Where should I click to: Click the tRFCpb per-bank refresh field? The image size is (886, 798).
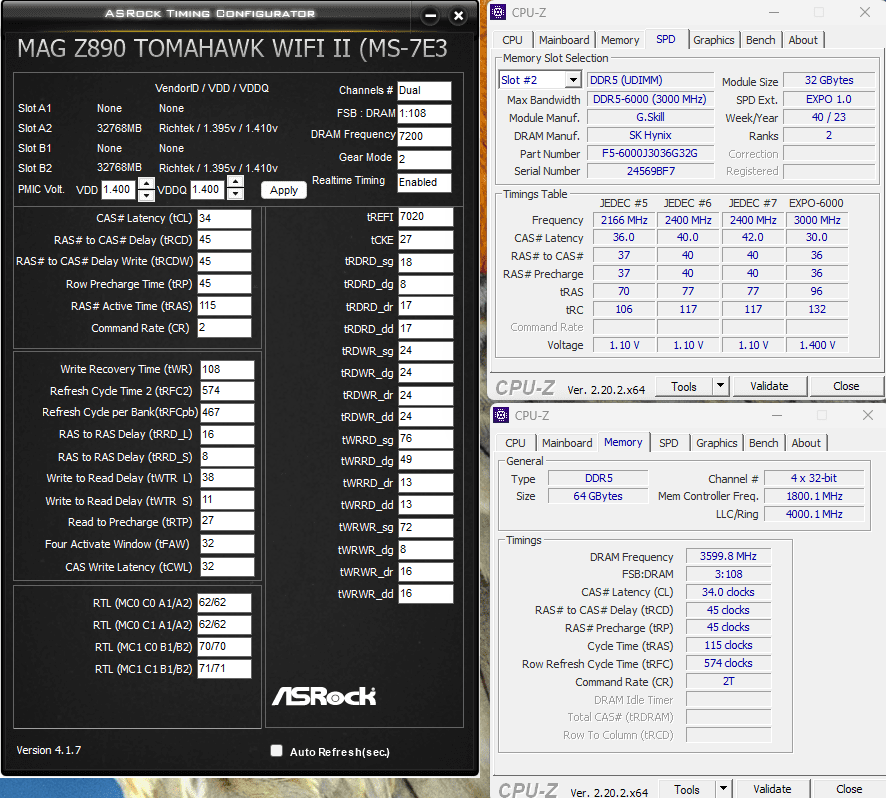point(228,413)
